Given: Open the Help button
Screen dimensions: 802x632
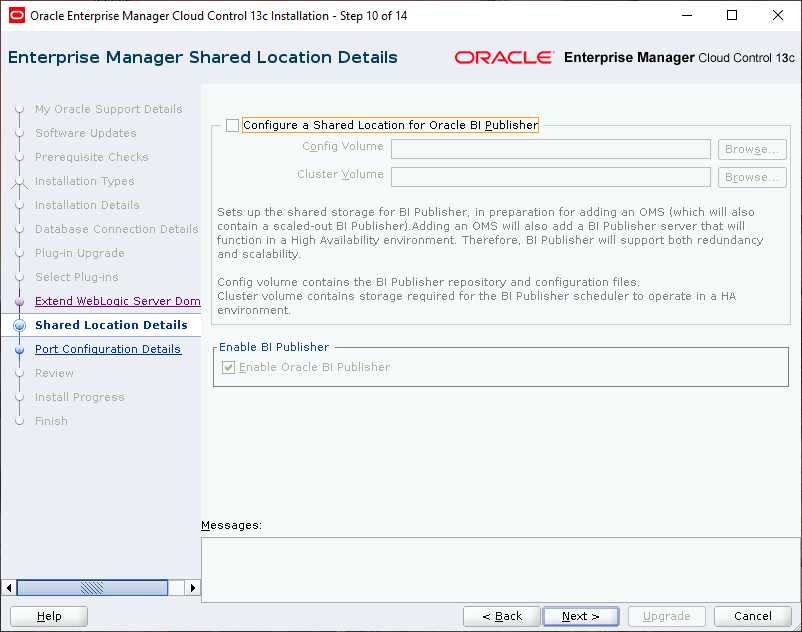Looking at the screenshot, I should click(x=49, y=616).
